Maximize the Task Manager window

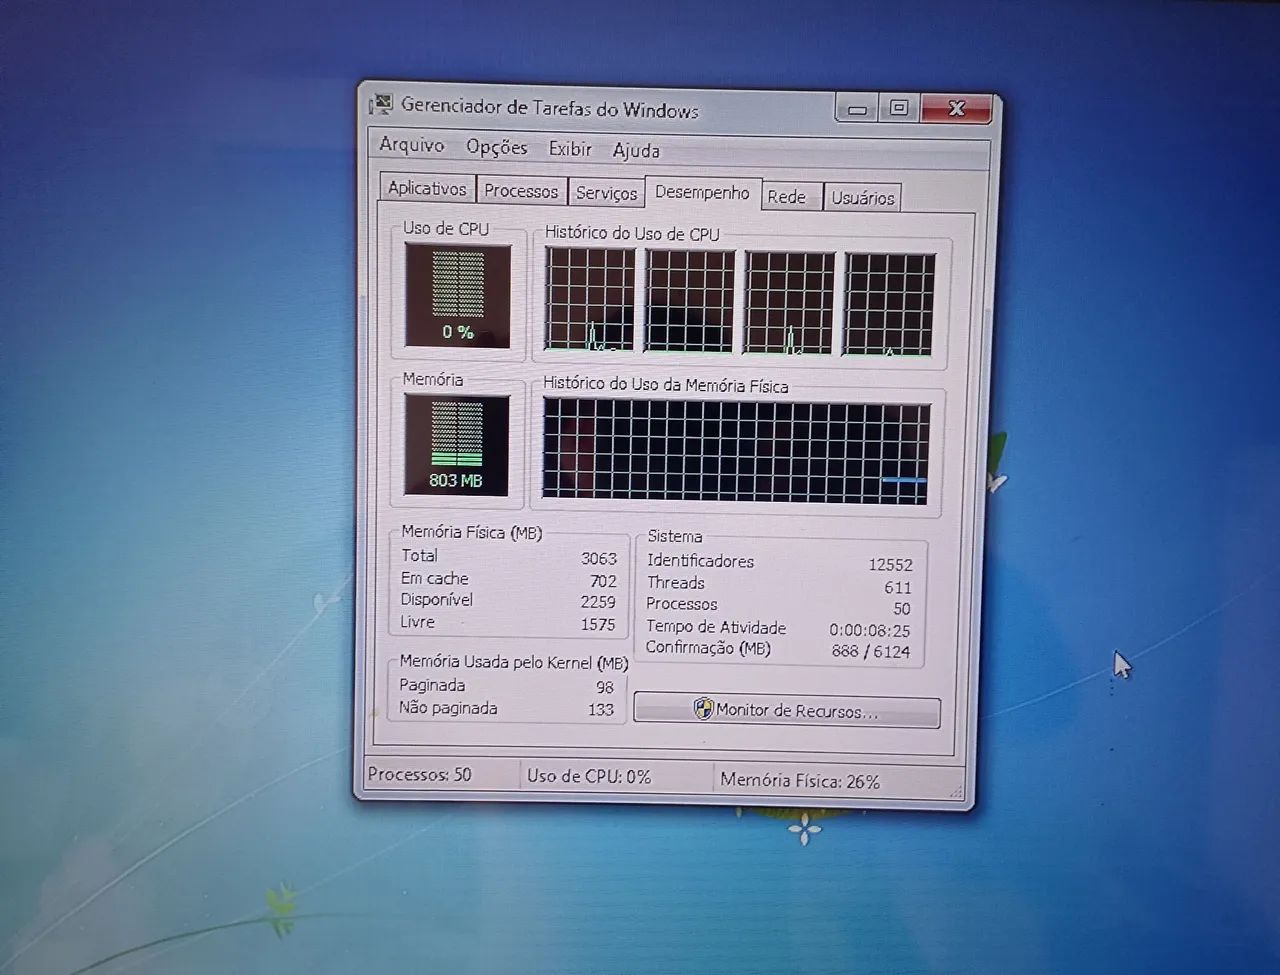(x=899, y=107)
